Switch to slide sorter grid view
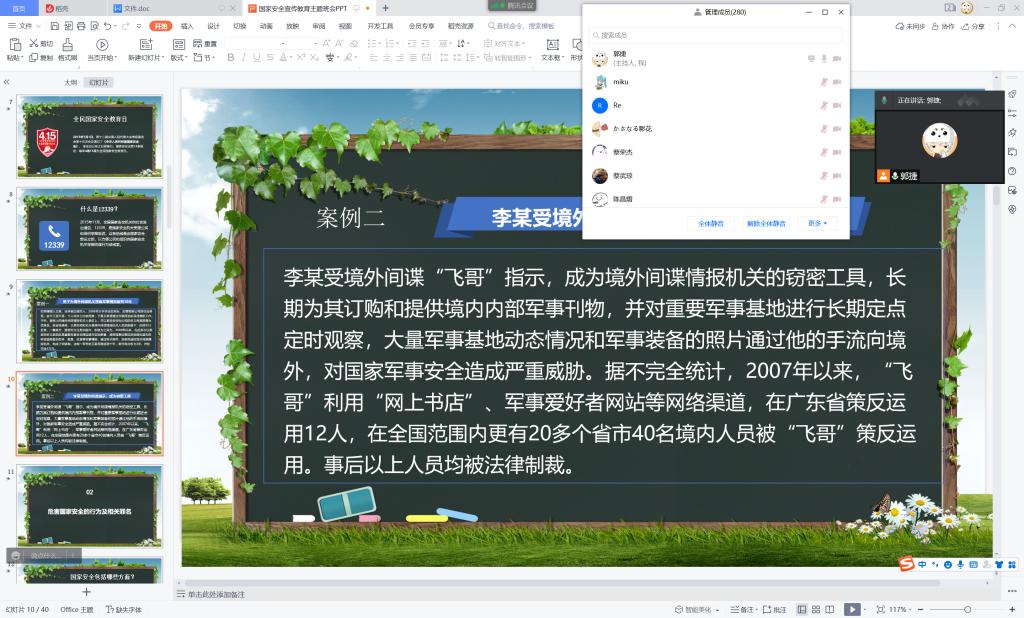The width and height of the screenshot is (1024, 618). click(x=816, y=609)
